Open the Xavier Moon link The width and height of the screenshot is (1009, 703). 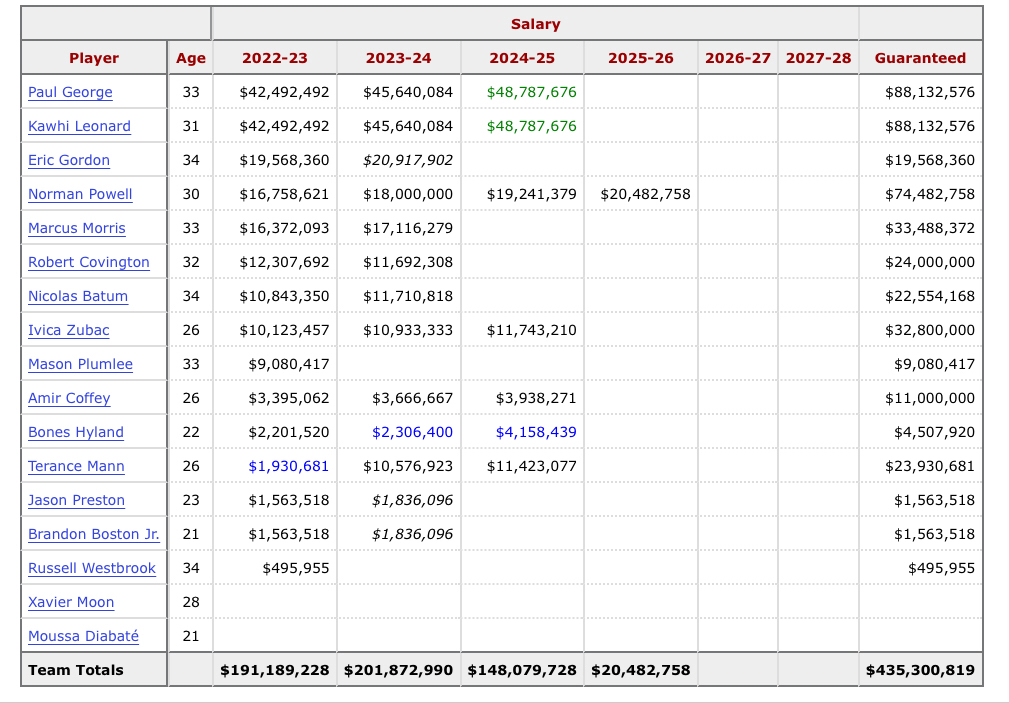pos(71,603)
